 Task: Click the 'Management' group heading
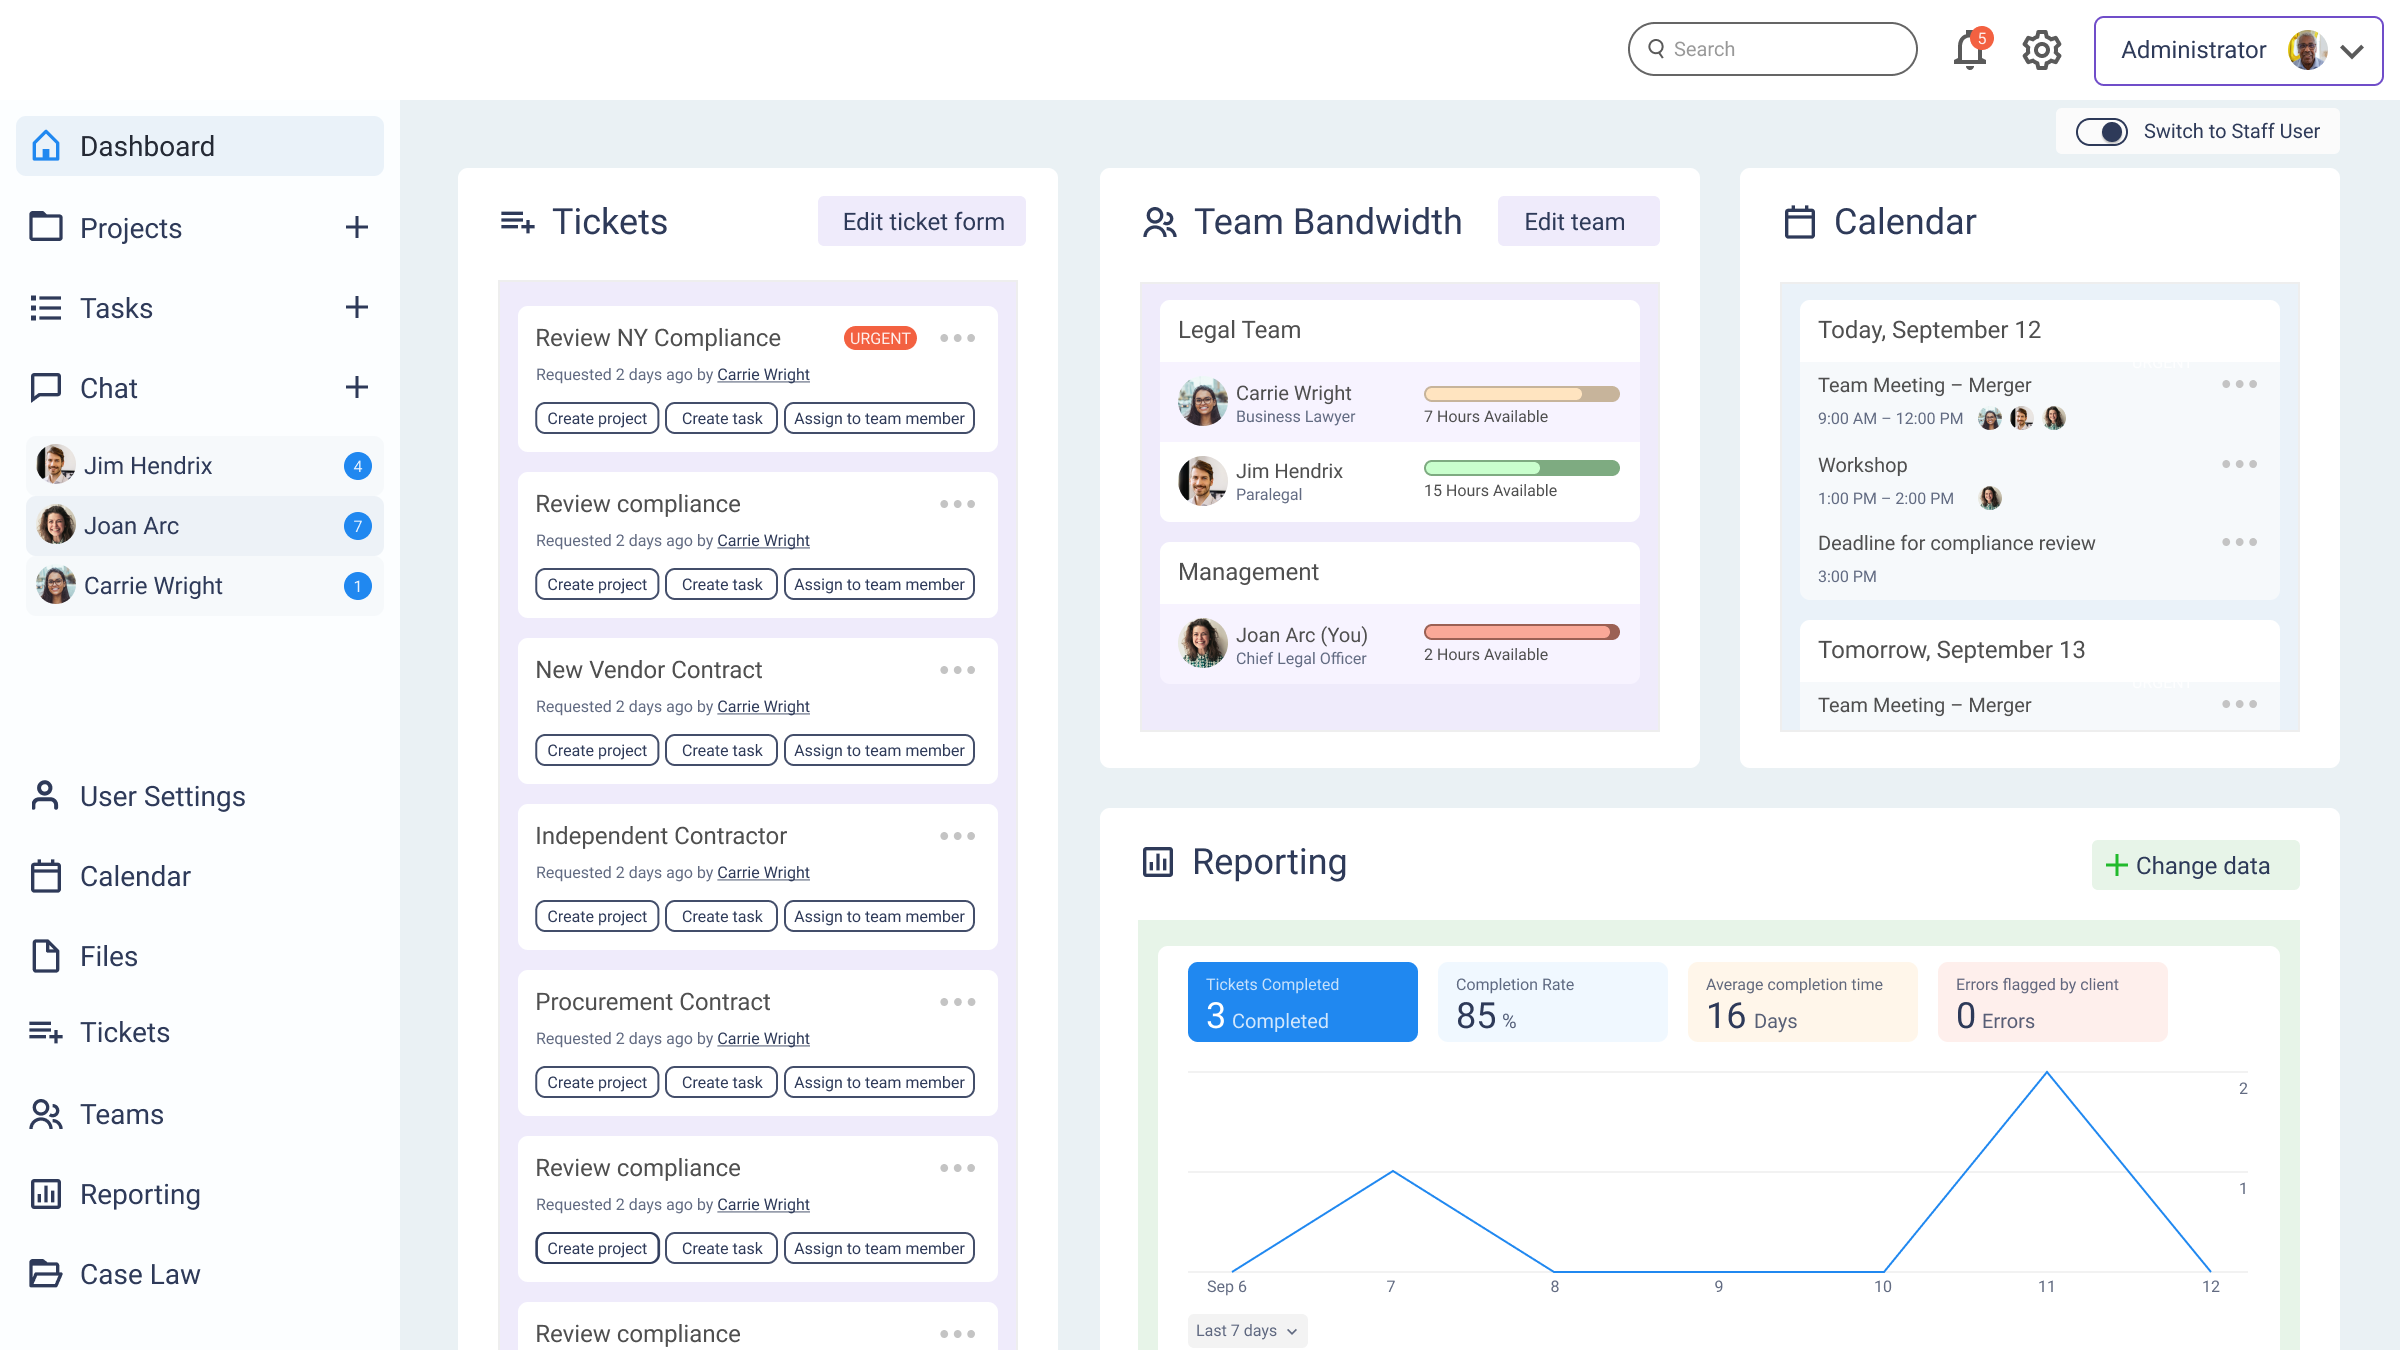[1248, 572]
